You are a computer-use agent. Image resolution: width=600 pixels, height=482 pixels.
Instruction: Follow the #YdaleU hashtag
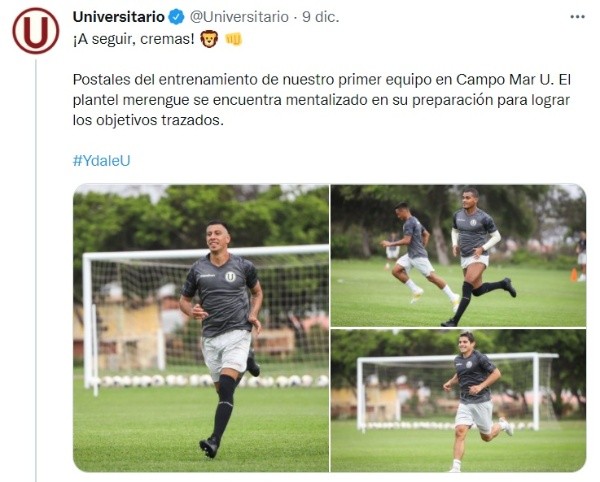tap(101, 161)
